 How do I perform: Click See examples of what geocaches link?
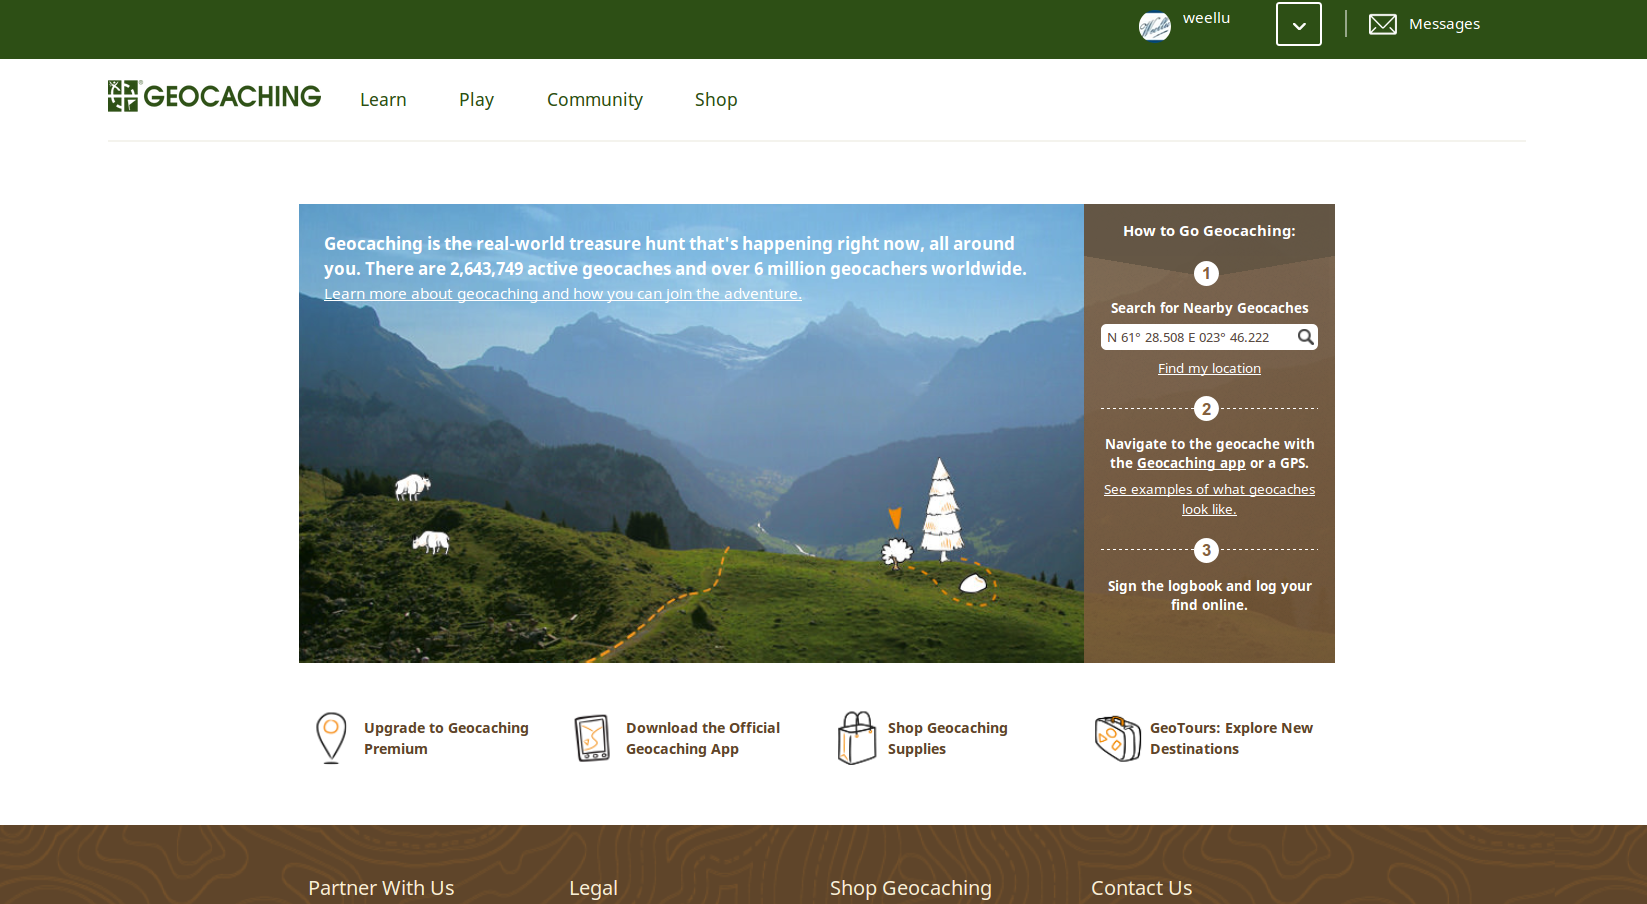tap(1209, 490)
